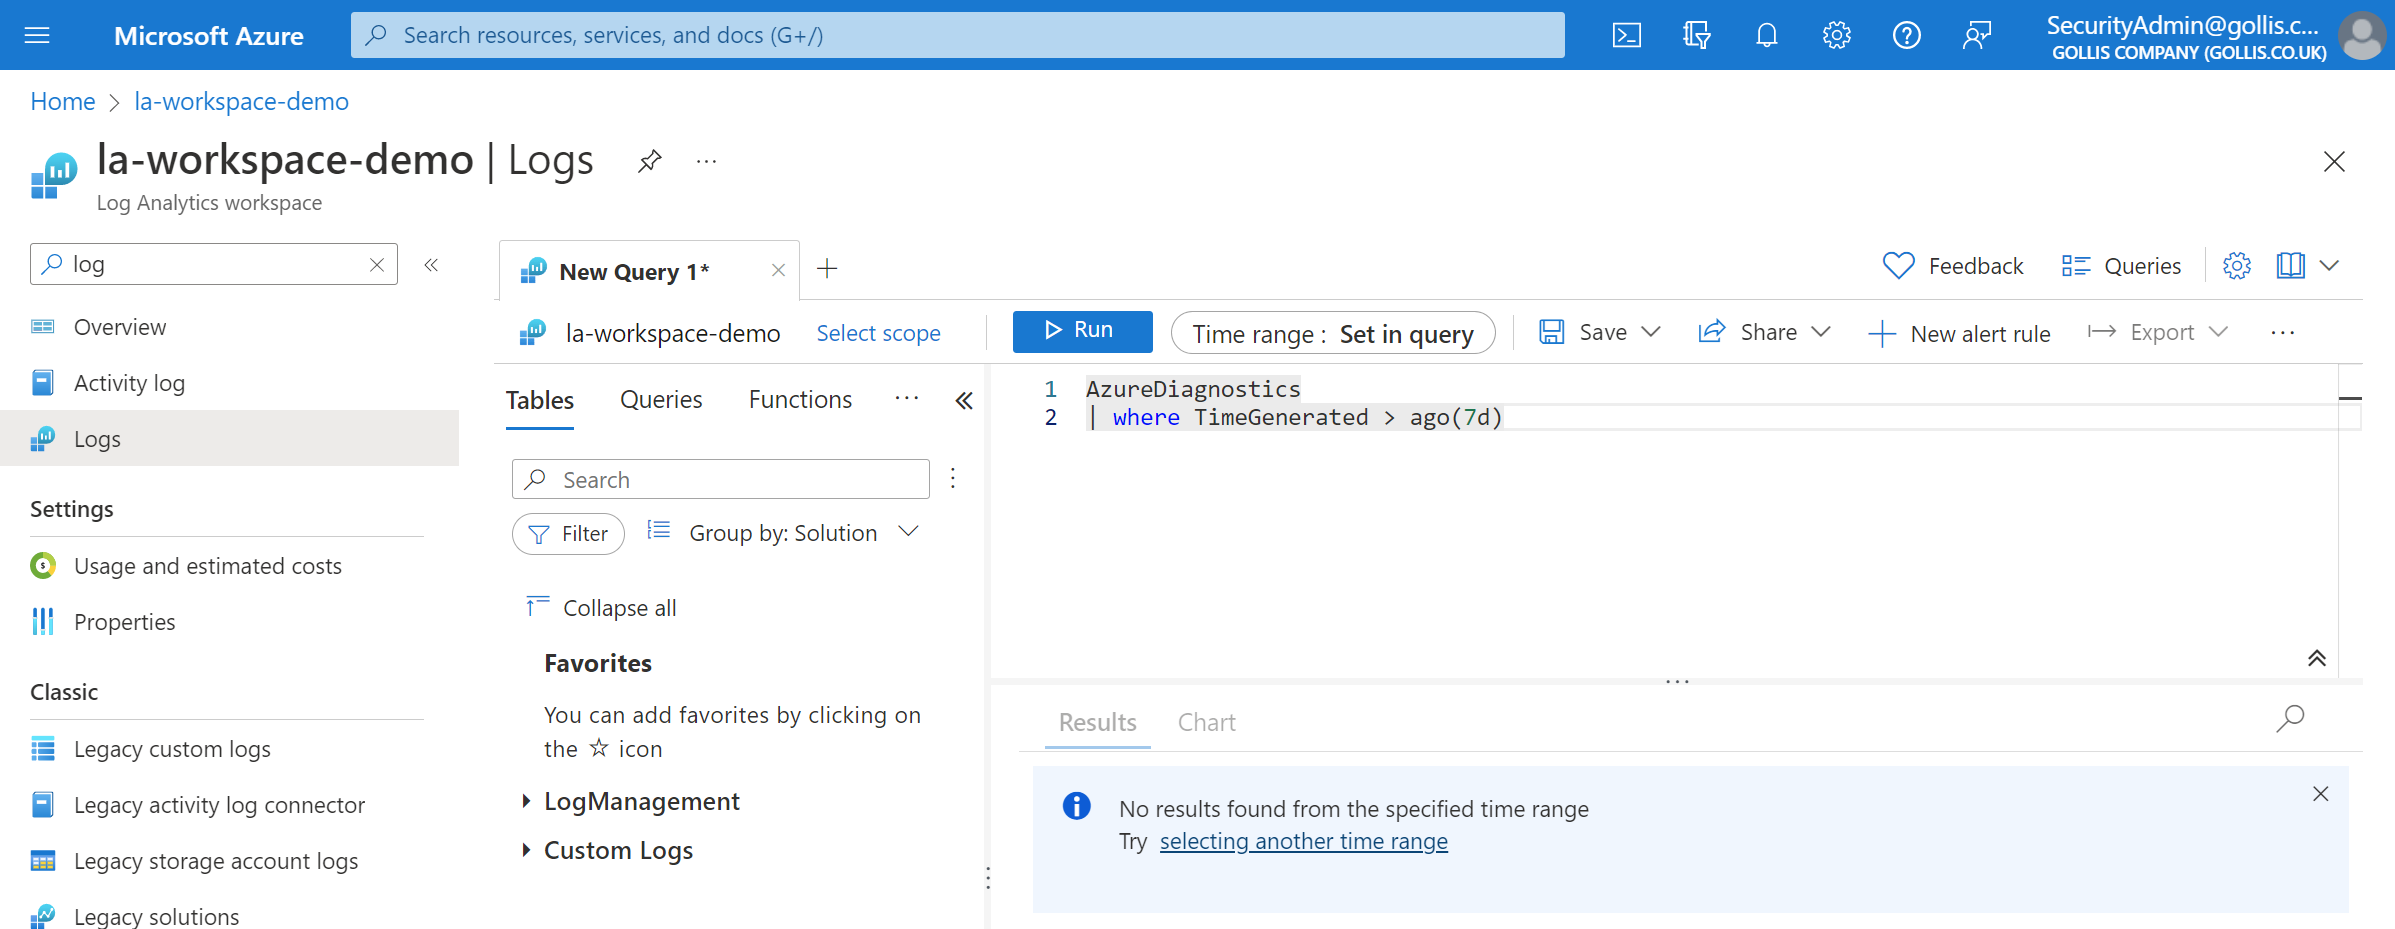Expand the LogManagement tree node
2395x929 pixels.
[526, 801]
